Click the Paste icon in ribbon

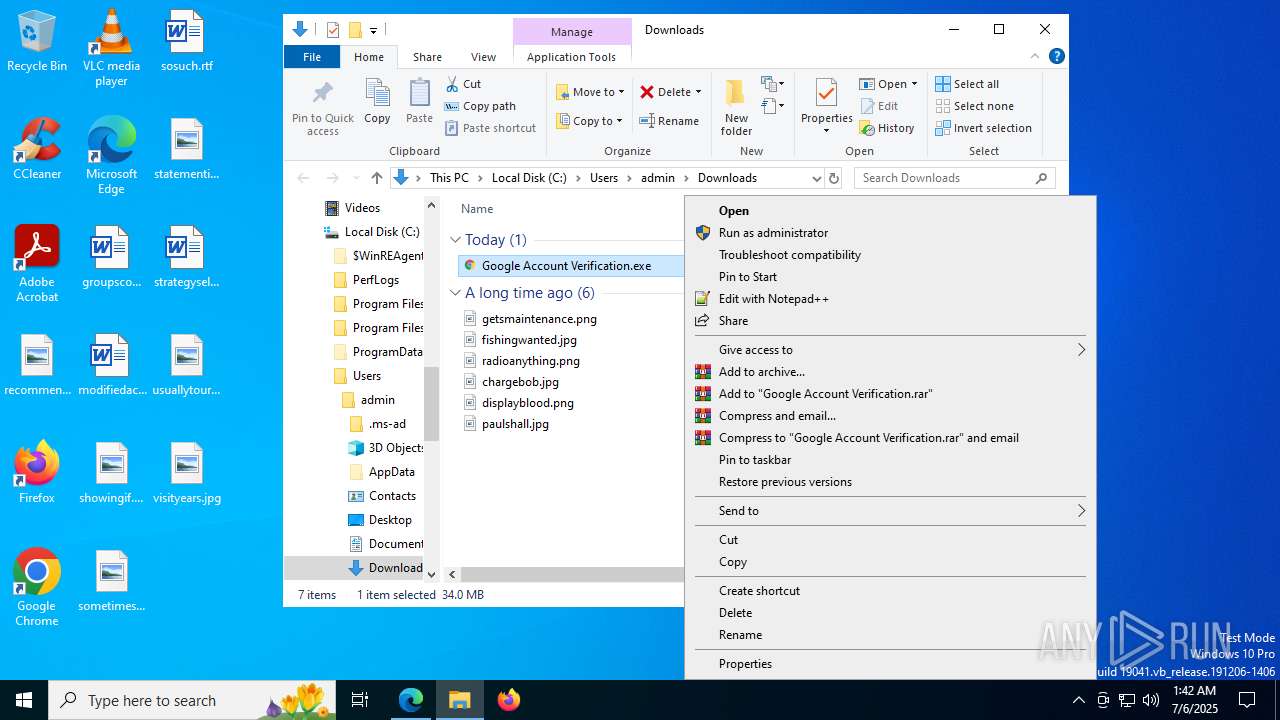pyautogui.click(x=419, y=94)
